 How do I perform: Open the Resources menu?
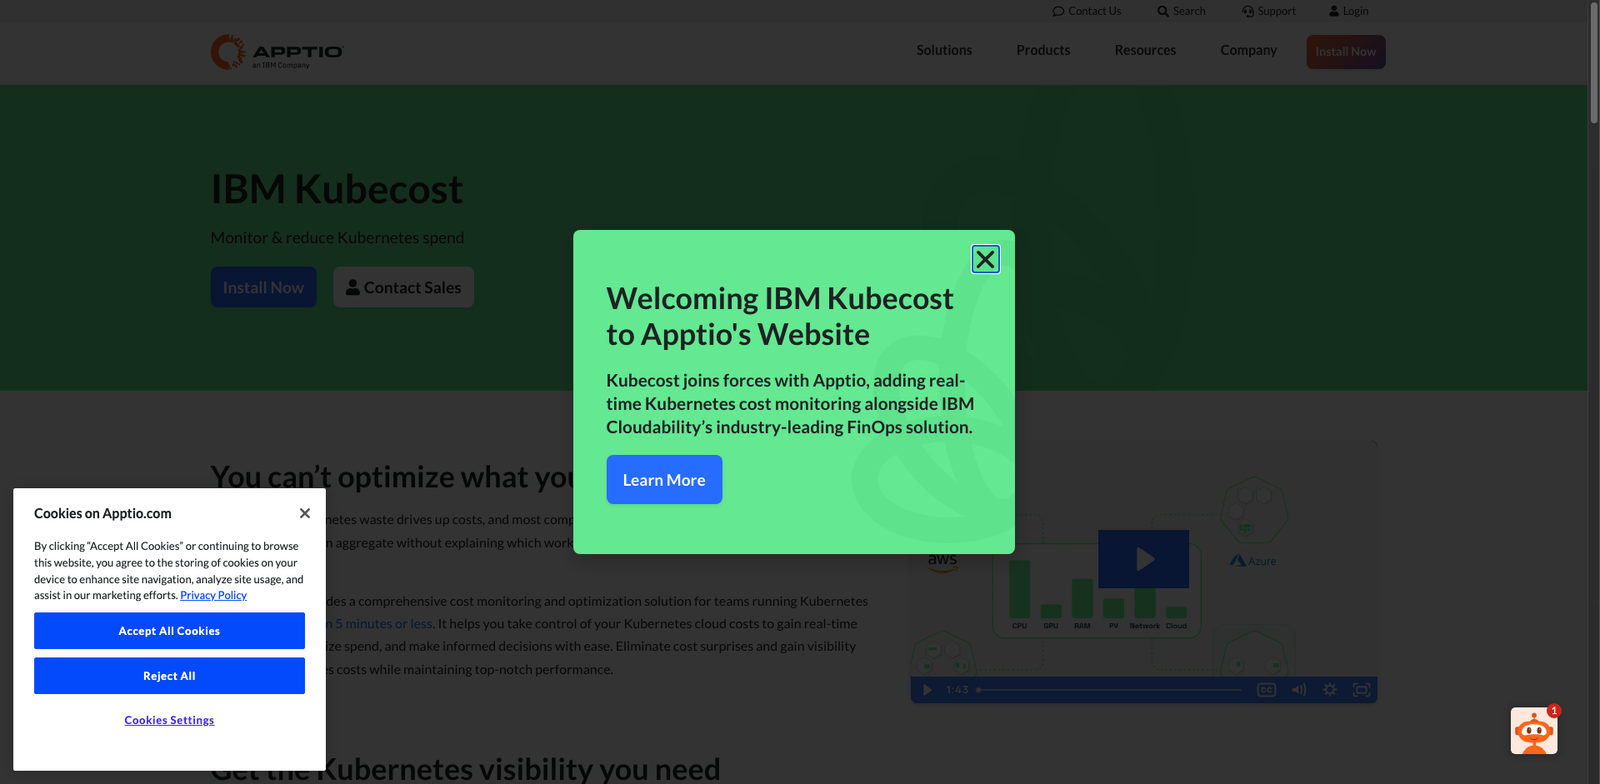click(1145, 50)
